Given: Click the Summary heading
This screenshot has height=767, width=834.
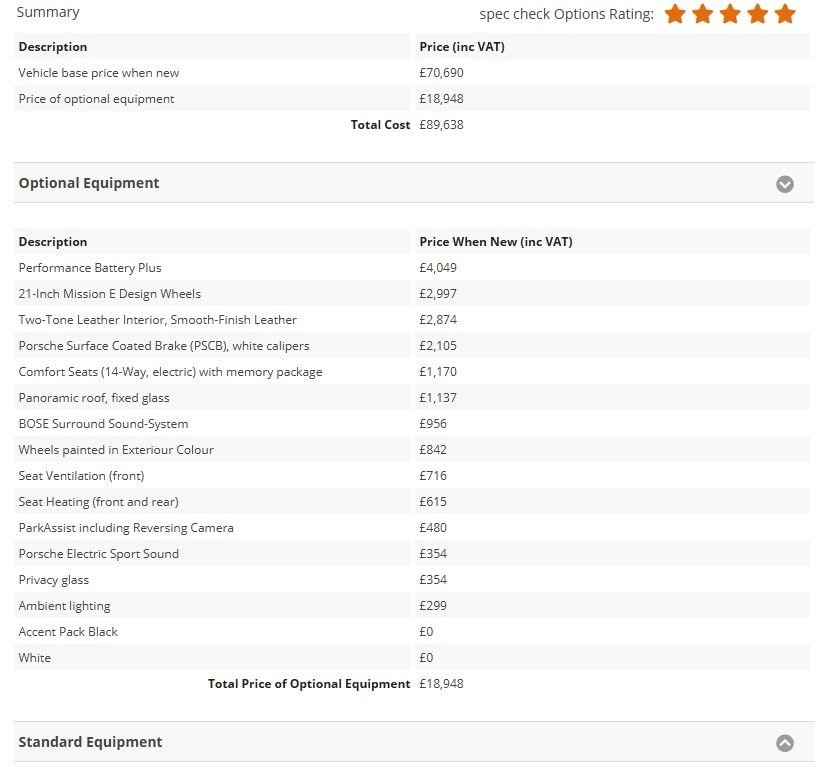Looking at the screenshot, I should click(48, 12).
